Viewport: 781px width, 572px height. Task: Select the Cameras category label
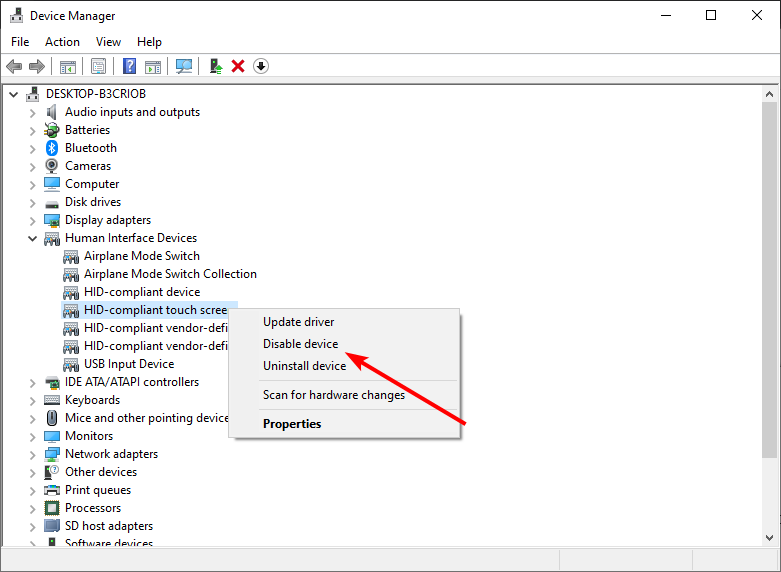88,166
